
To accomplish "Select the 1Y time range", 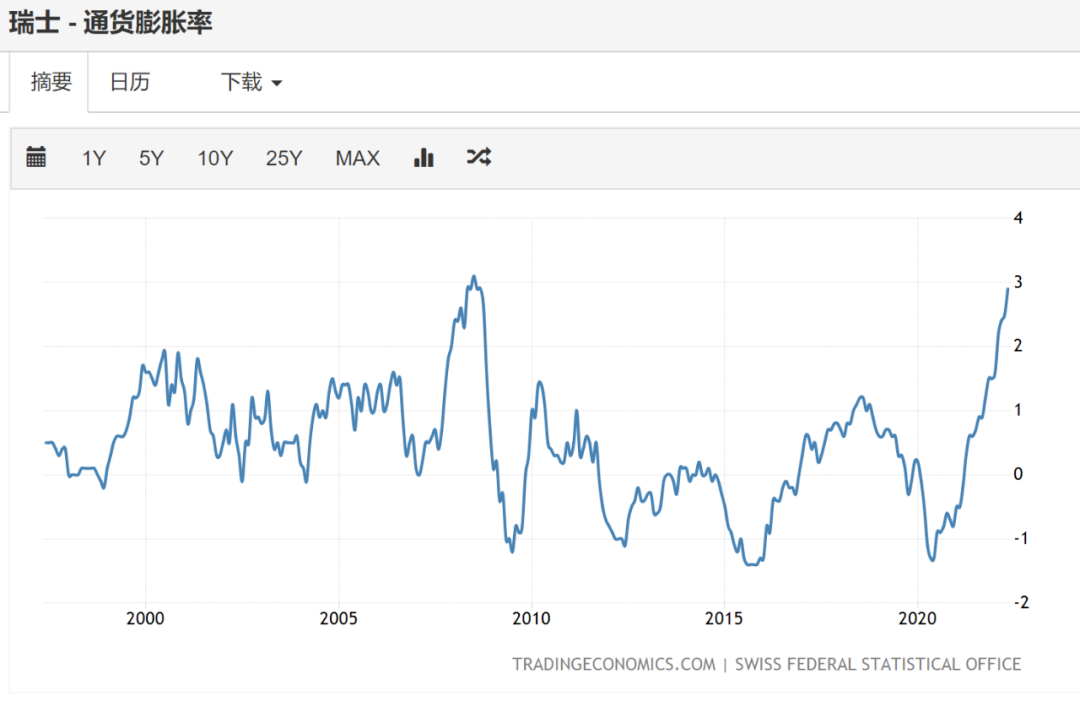I will (x=94, y=158).
